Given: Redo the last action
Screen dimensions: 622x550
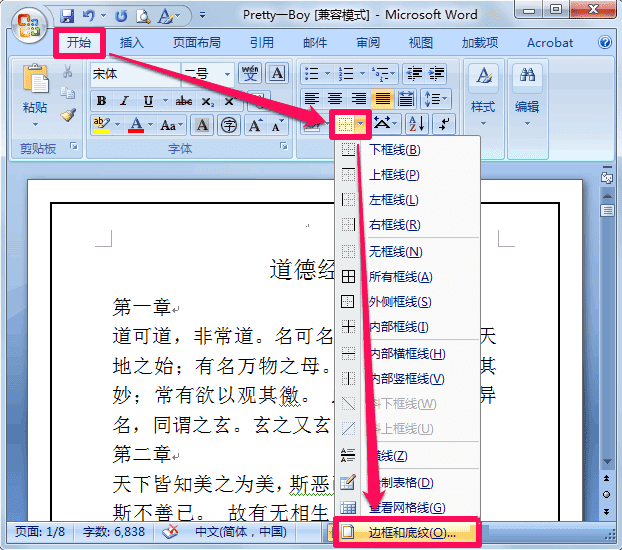Looking at the screenshot, I should [x=121, y=16].
